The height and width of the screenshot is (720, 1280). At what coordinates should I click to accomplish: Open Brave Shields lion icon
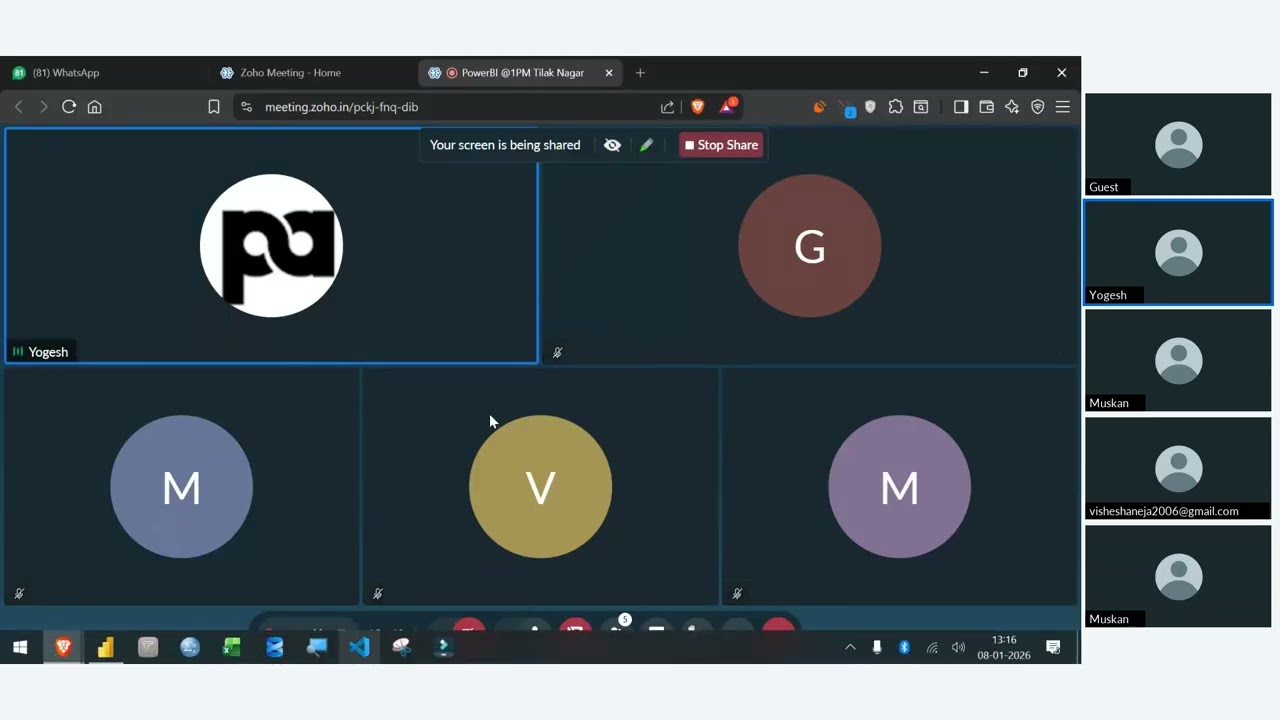pos(698,107)
